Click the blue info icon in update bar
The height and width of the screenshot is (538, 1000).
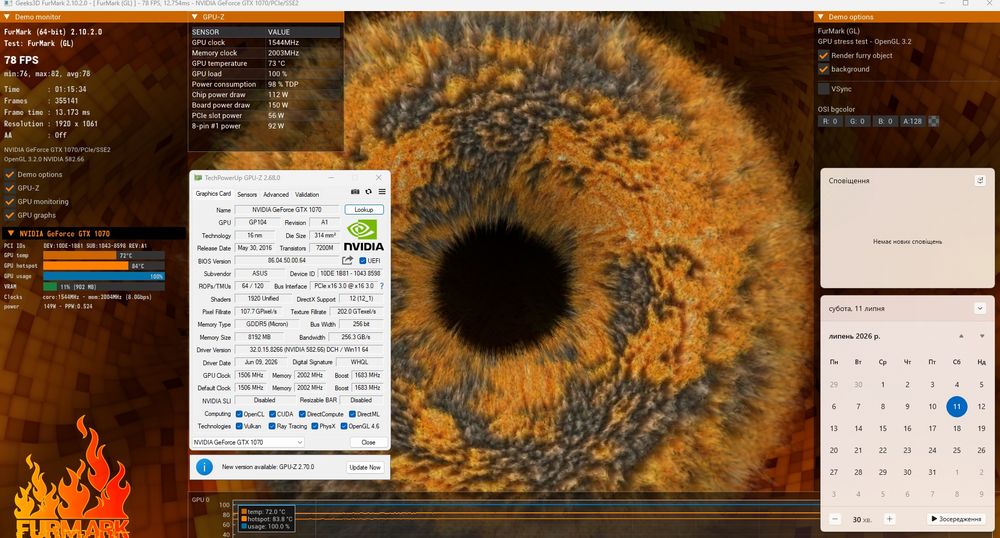[204, 467]
